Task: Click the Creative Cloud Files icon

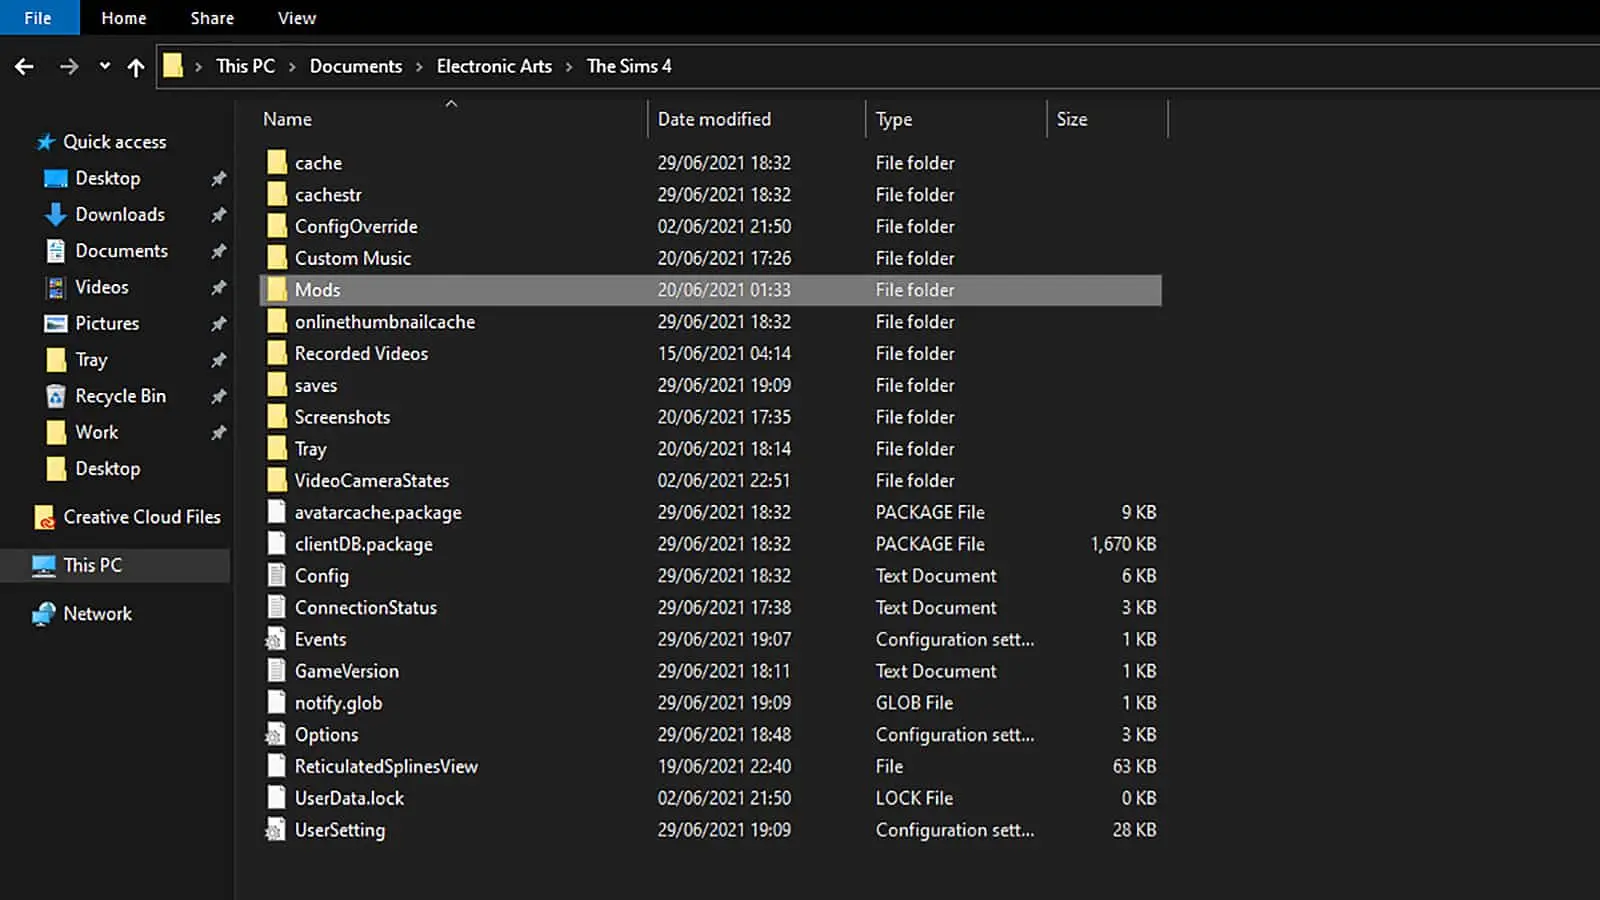Action: coord(44,517)
